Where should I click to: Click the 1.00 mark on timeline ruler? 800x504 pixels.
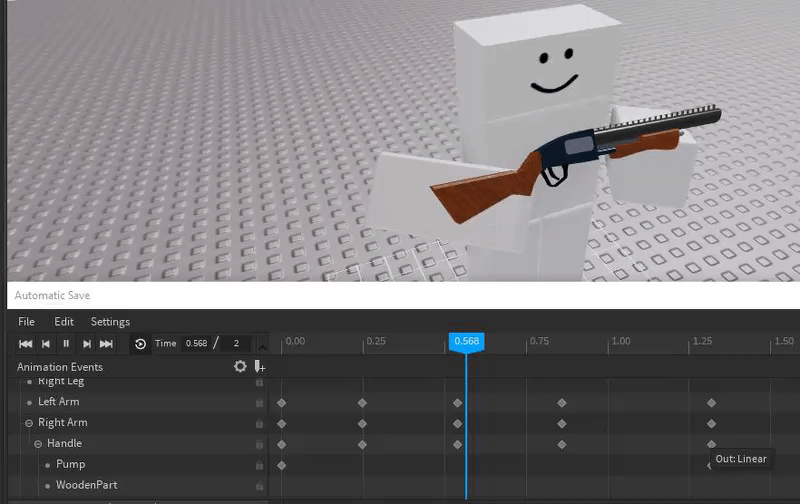tap(620, 341)
